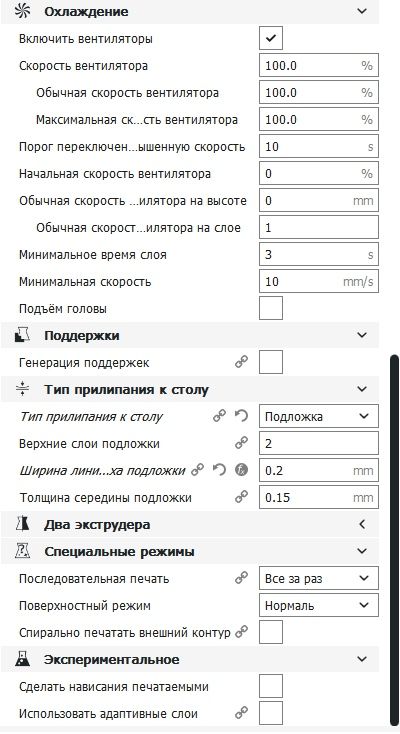Click the Специальные режимы header title
The height and width of the screenshot is (734, 400).
tap(119, 551)
